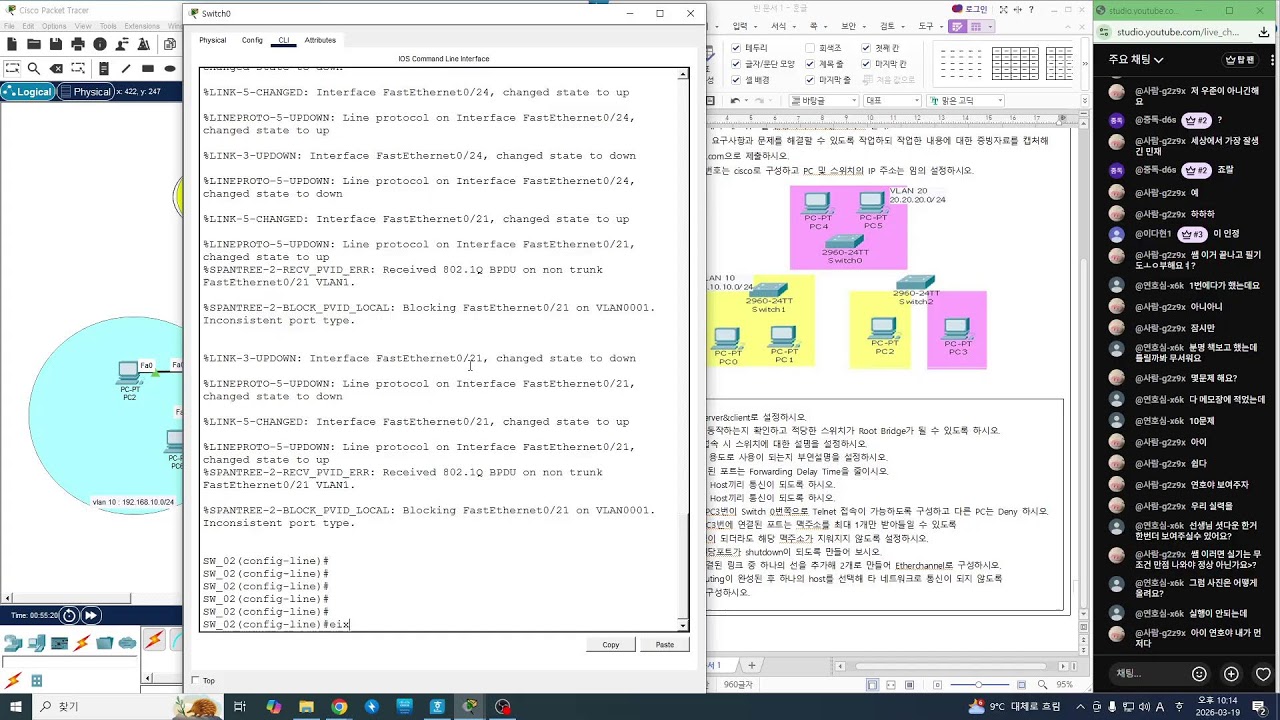Click the Paste button in CLI
This screenshot has width=1280, height=720.
664,644
